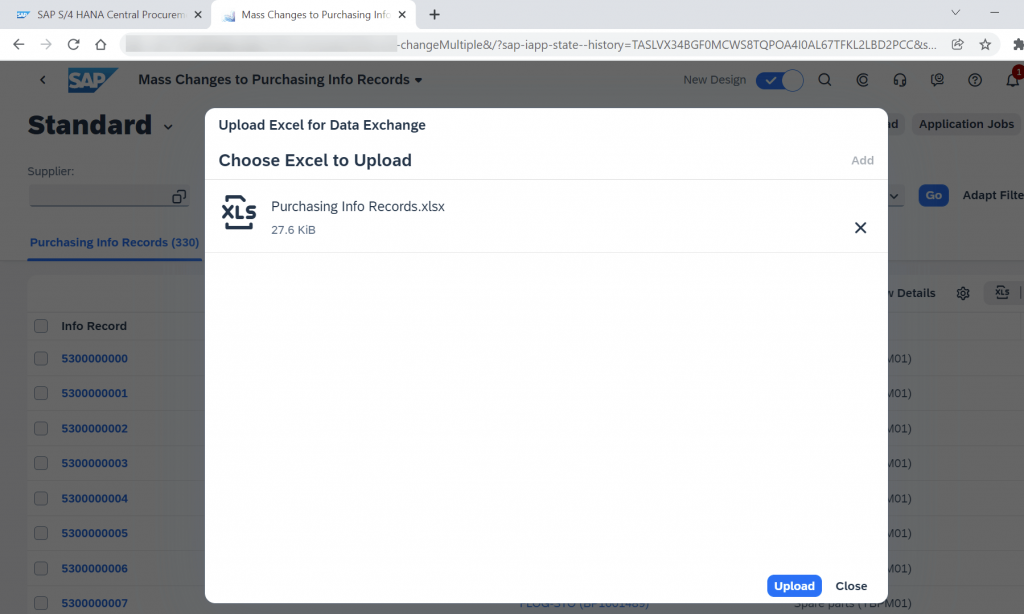Image resolution: width=1024 pixels, height=614 pixels.
Task: Close the Upload Excel dialog
Action: click(851, 586)
